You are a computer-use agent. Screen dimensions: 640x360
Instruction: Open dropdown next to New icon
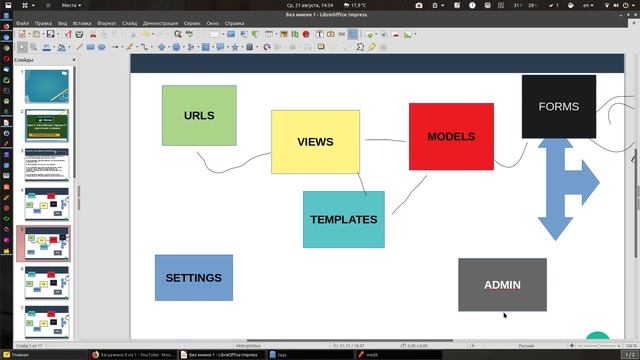pos(29,35)
